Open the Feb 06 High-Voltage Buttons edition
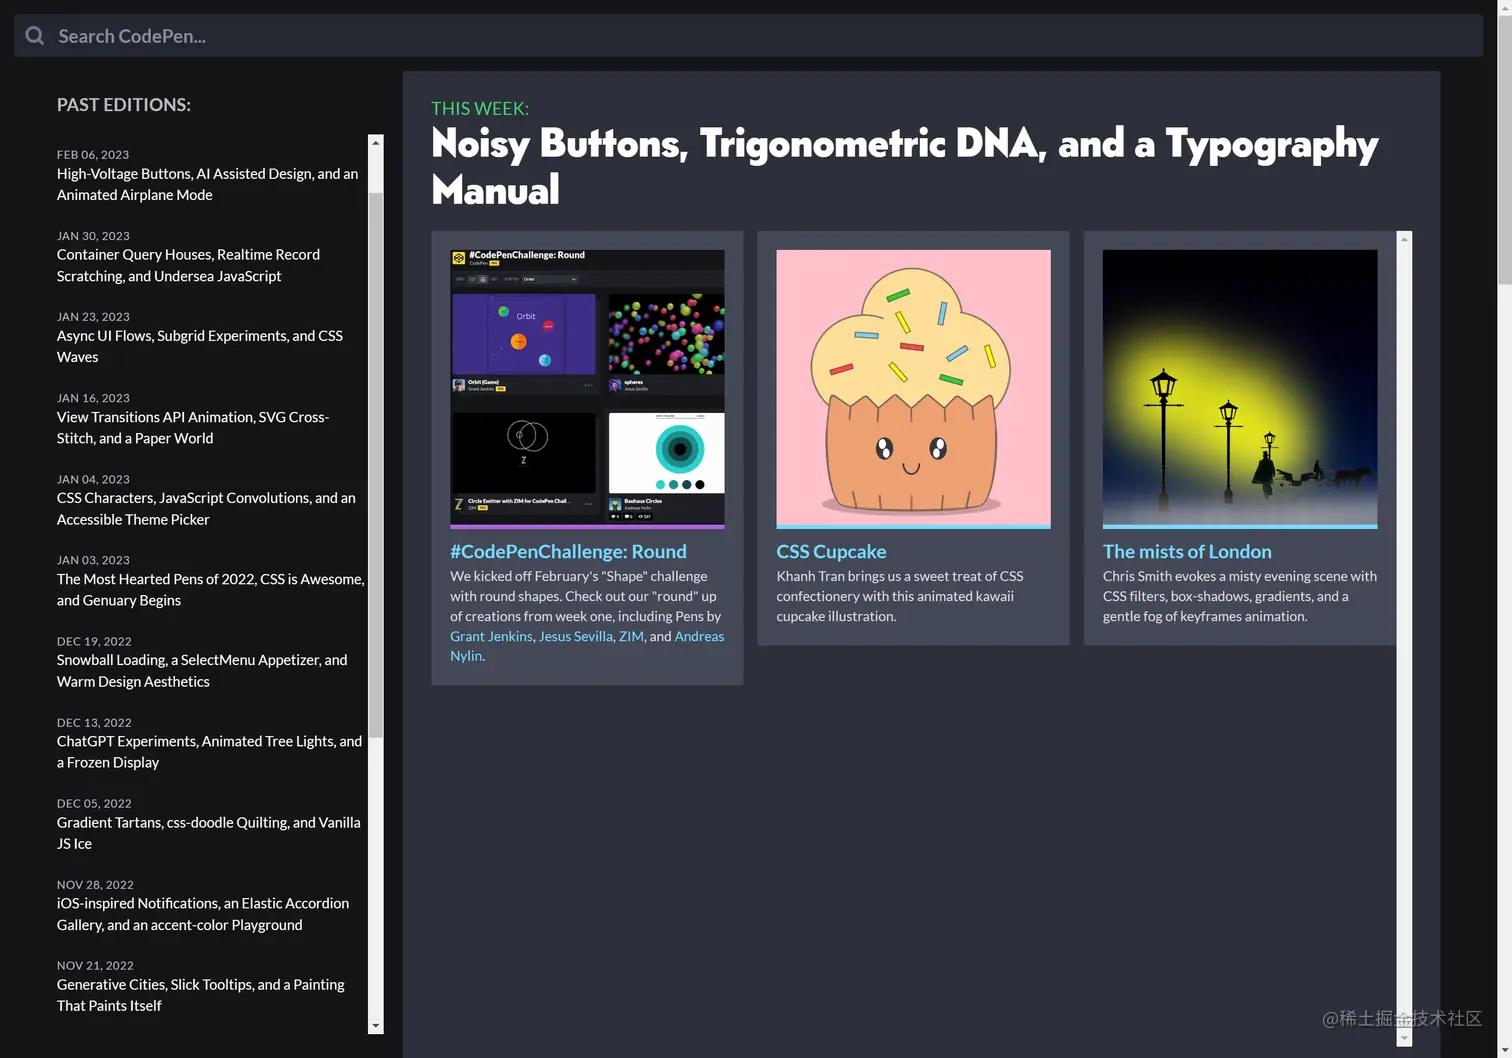 pyautogui.click(x=207, y=184)
